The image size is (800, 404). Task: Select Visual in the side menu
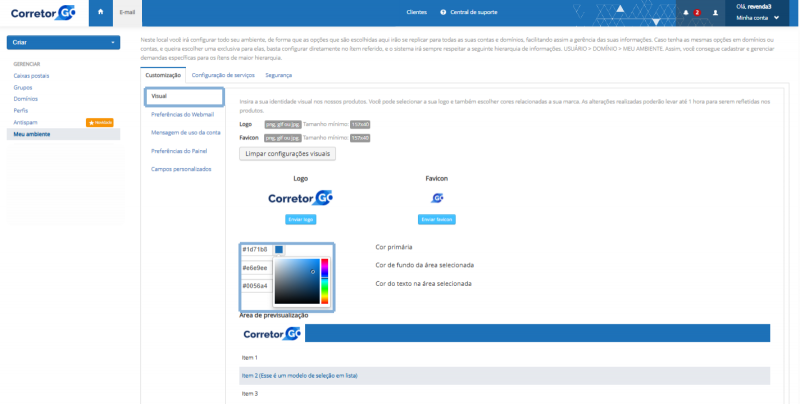[x=184, y=96]
